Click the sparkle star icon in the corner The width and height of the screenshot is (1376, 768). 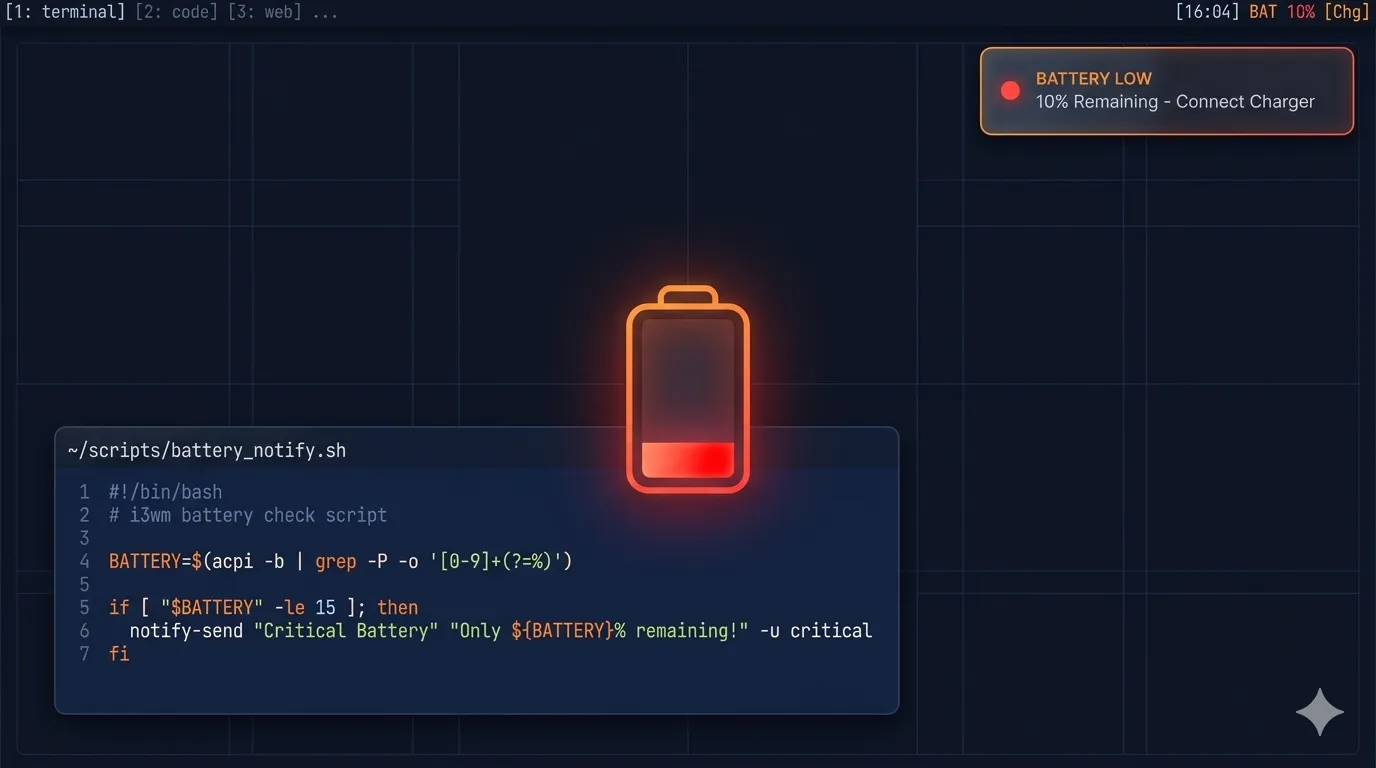[x=1319, y=711]
